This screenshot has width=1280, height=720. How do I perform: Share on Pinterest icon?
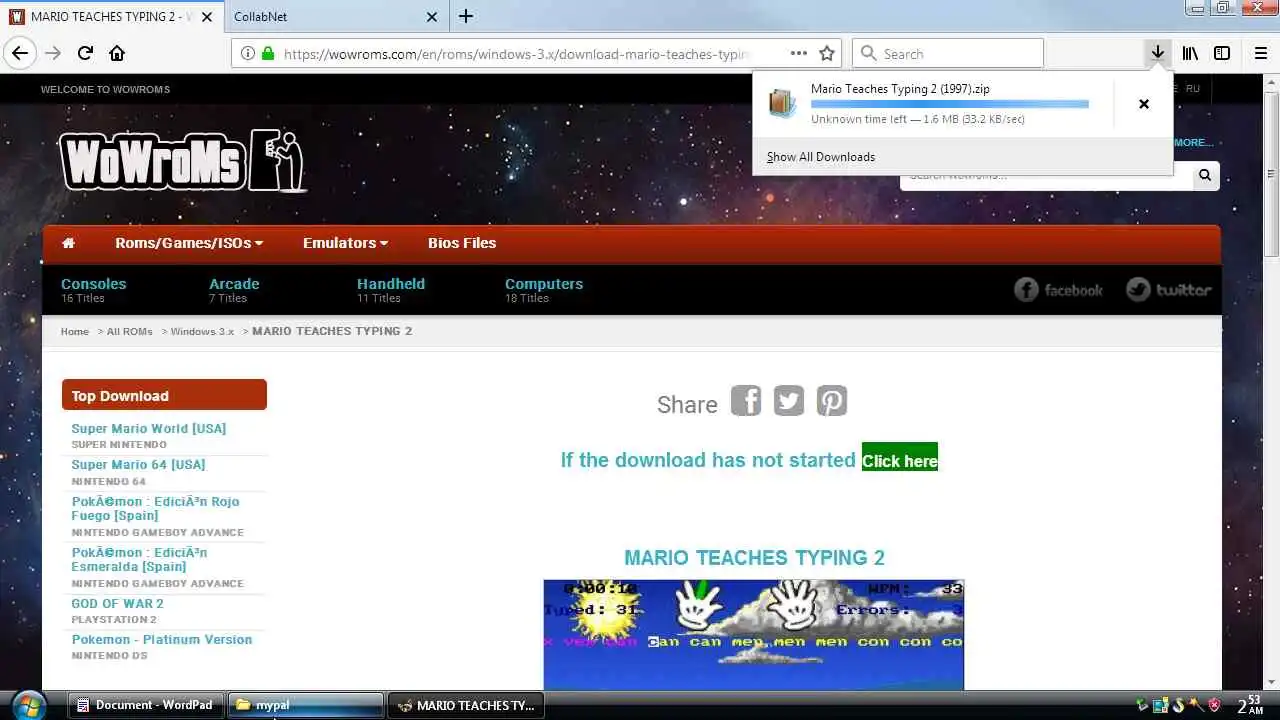(x=832, y=400)
